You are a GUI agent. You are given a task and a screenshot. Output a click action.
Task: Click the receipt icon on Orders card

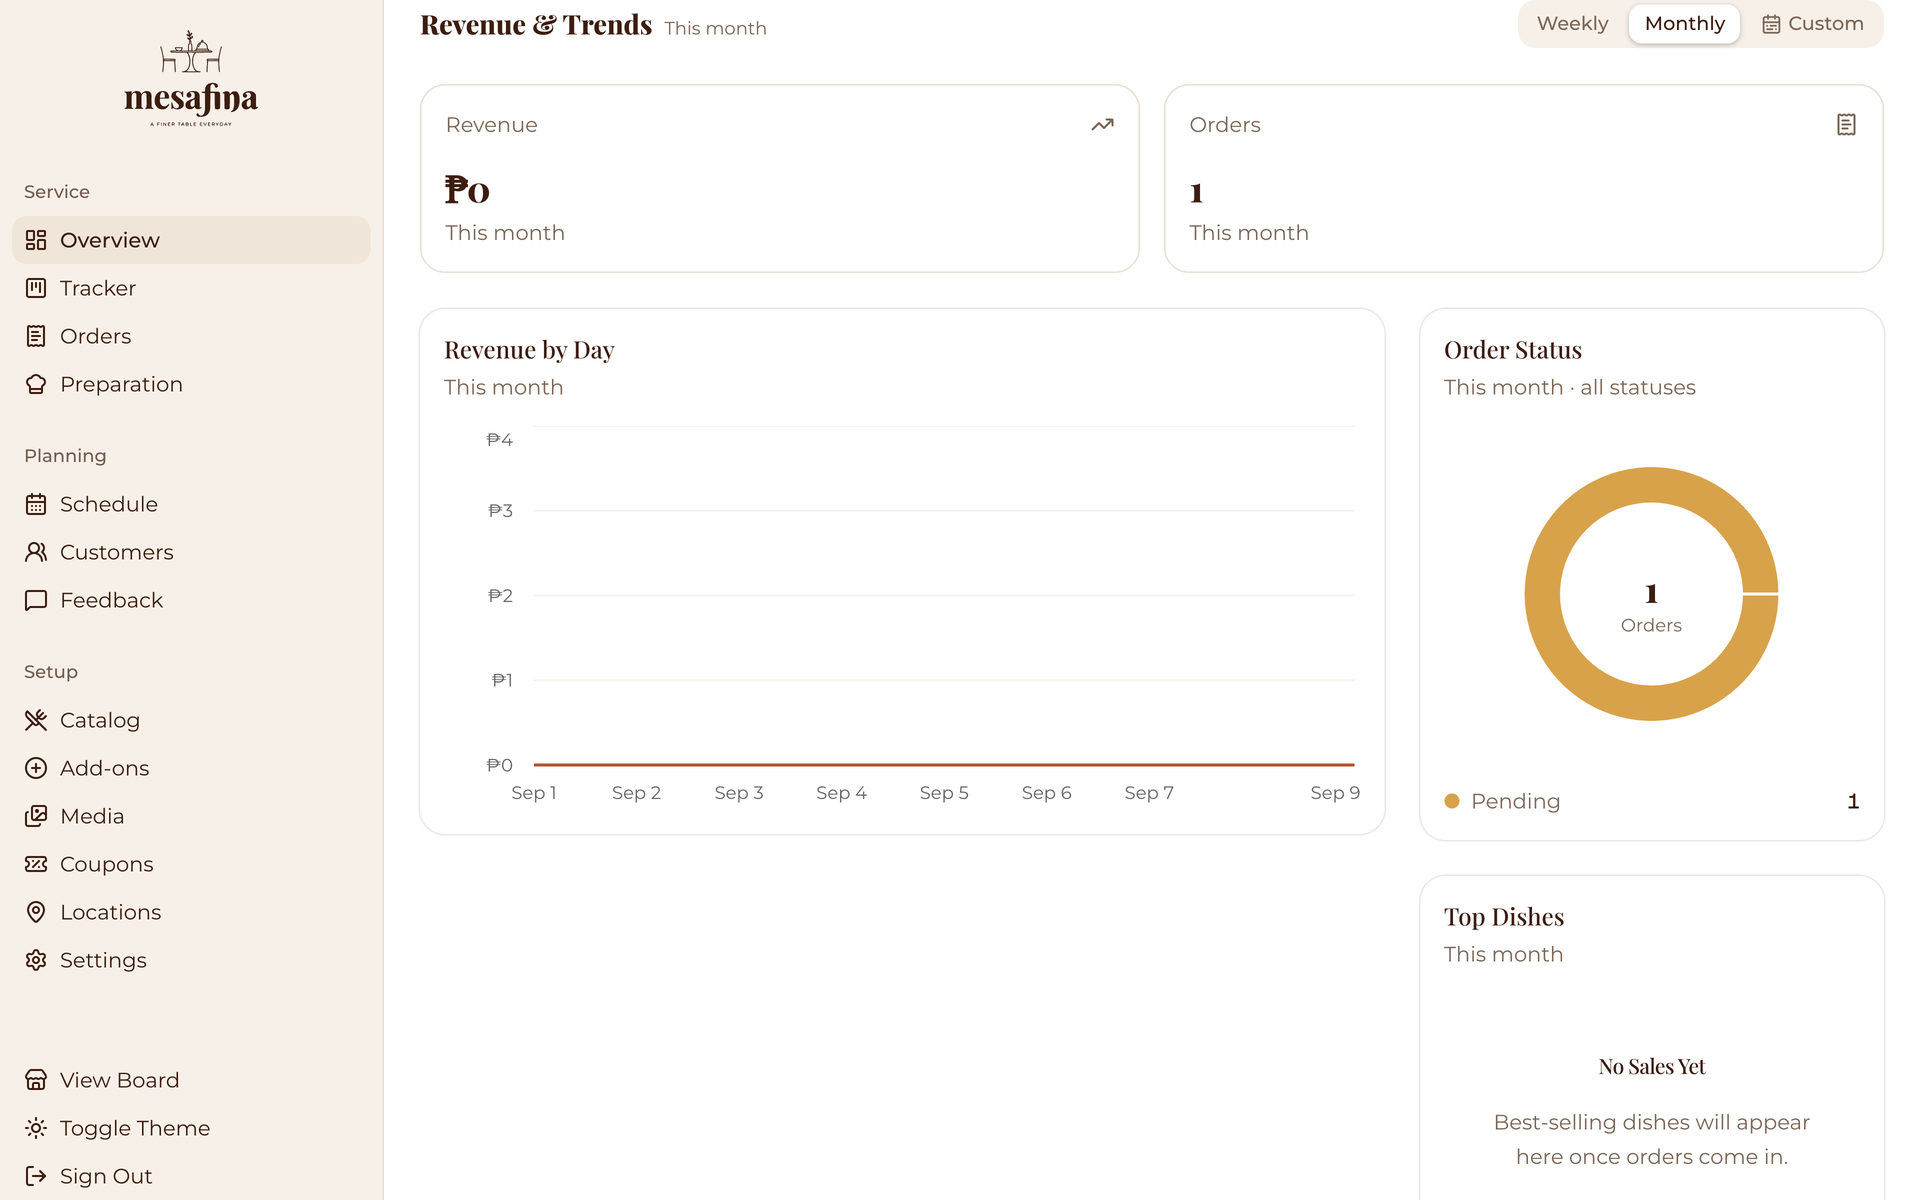click(1846, 125)
